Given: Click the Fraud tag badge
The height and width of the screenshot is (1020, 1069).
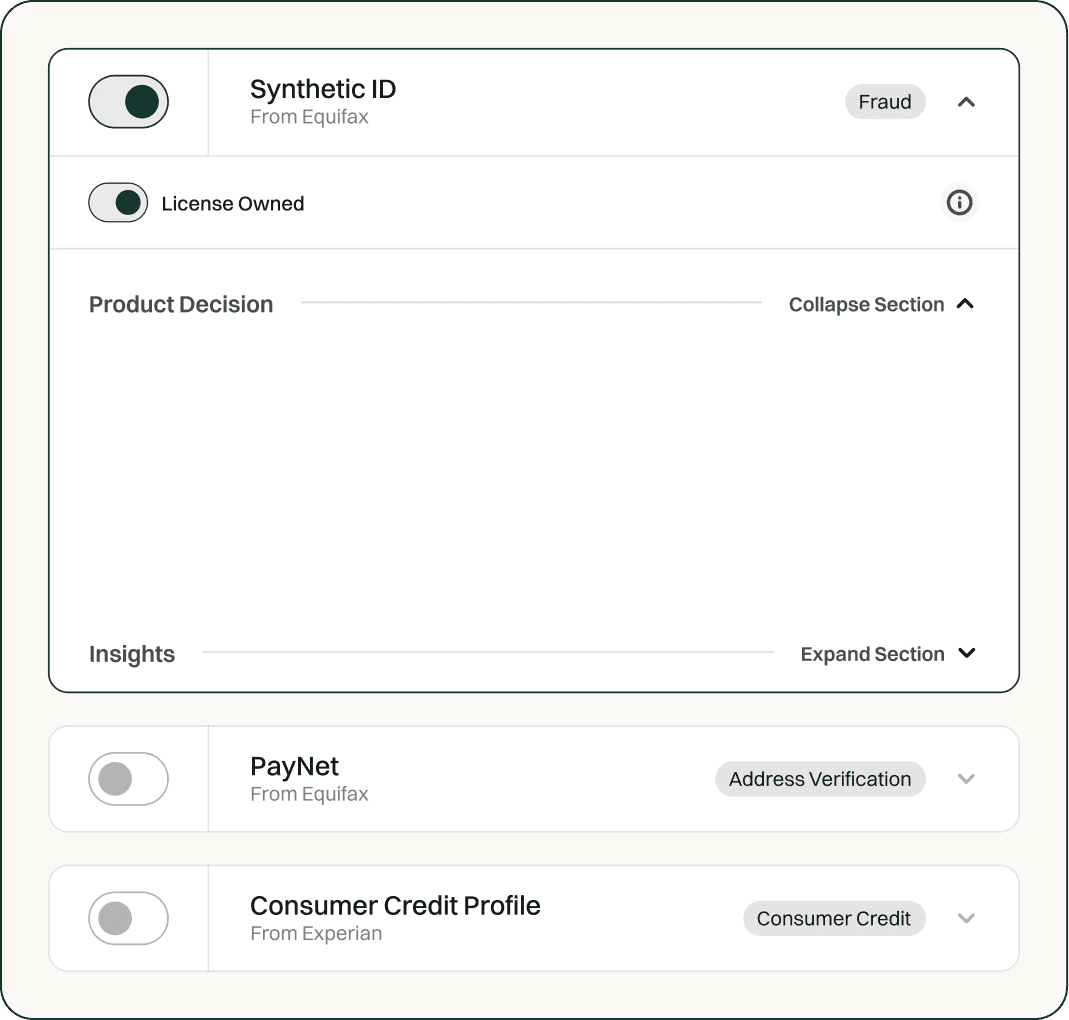Looking at the screenshot, I should tap(885, 102).
